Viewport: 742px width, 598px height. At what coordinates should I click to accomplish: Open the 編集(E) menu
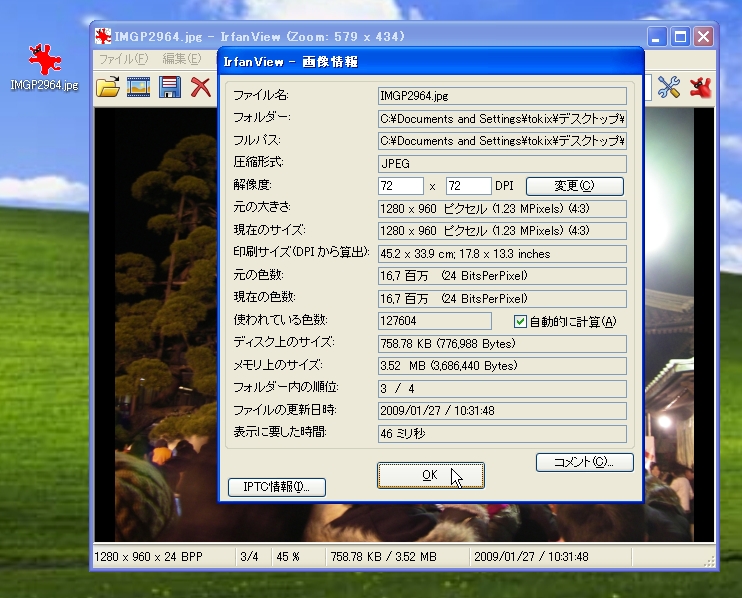182,59
